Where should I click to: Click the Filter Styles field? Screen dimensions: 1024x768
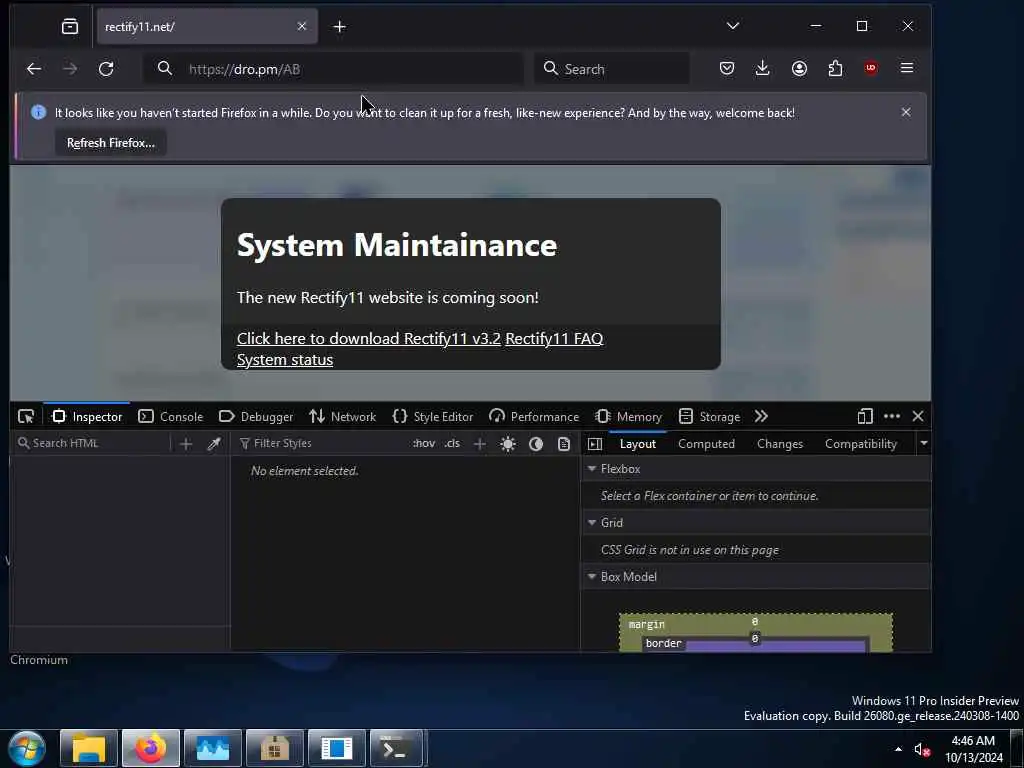click(320, 443)
